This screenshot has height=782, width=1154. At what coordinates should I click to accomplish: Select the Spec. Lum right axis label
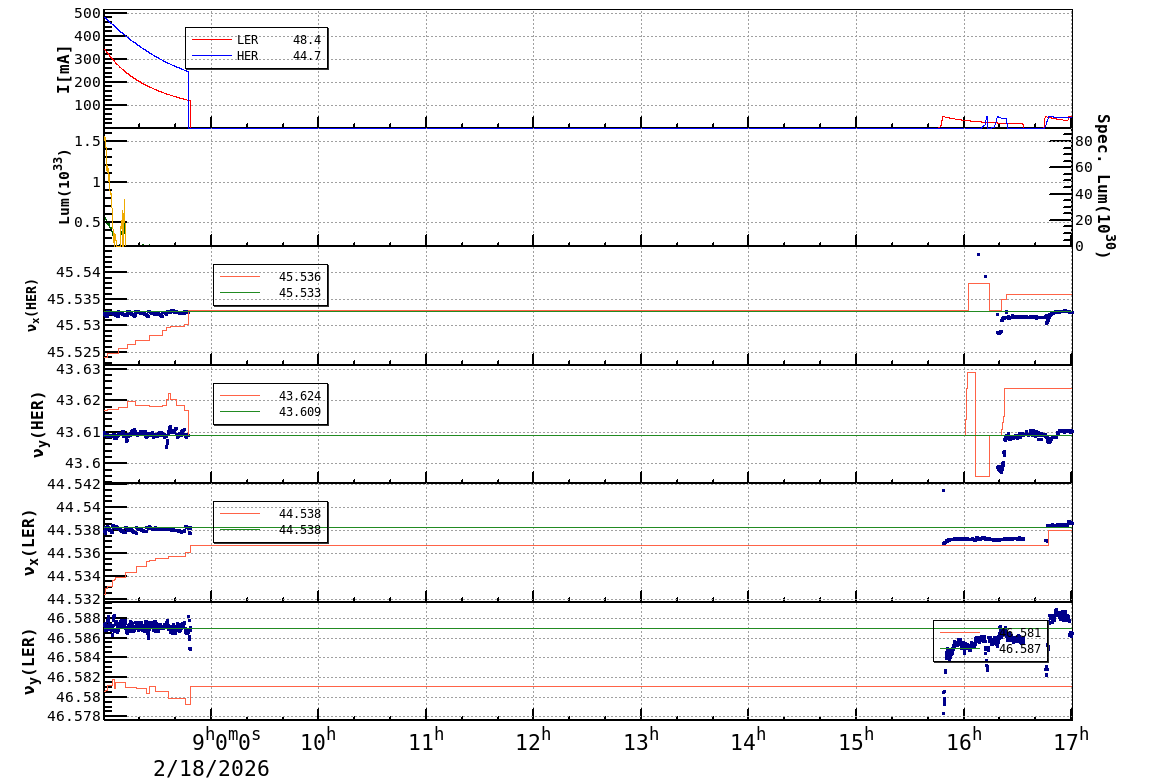[x=1103, y=186]
